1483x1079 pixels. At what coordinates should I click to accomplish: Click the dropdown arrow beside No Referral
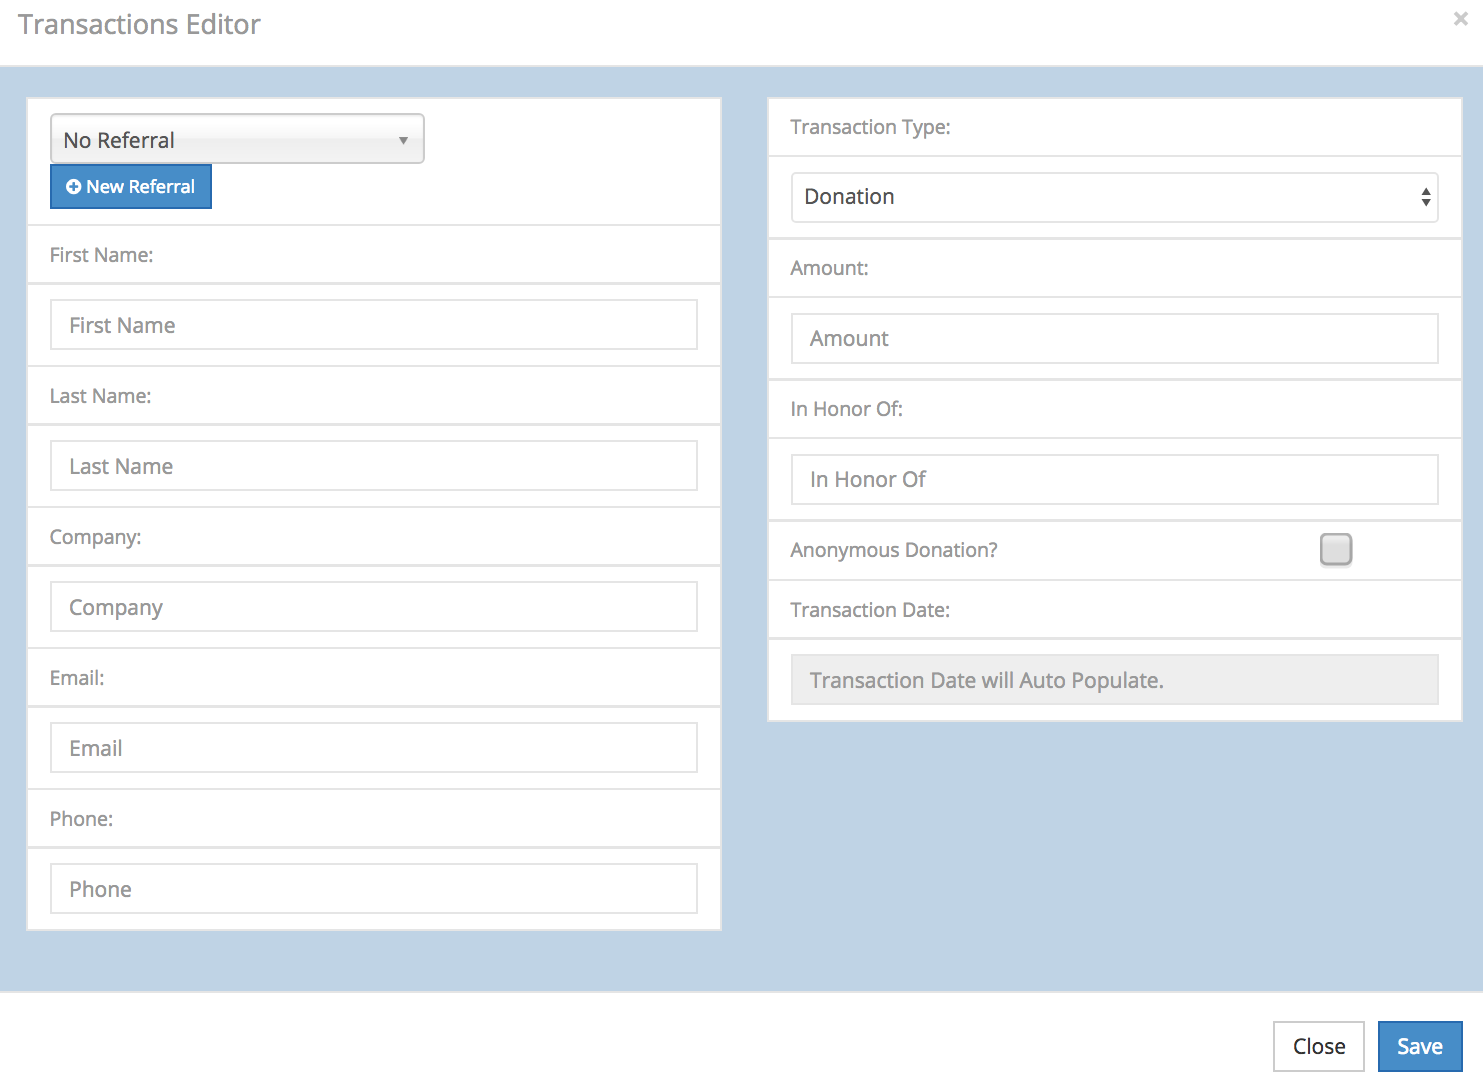click(403, 140)
